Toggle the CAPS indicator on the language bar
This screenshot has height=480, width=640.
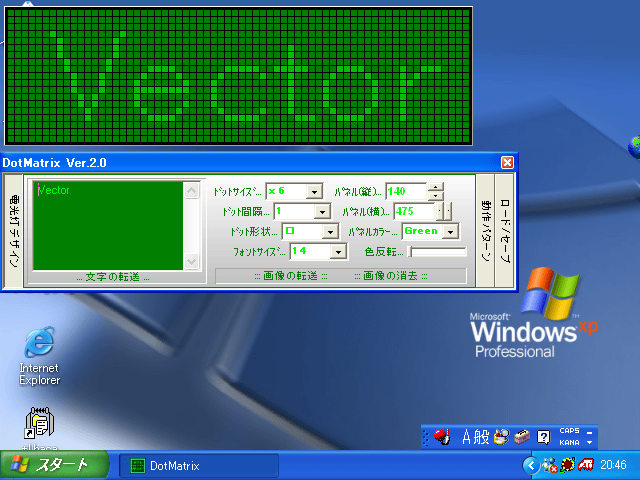pyautogui.click(x=569, y=431)
